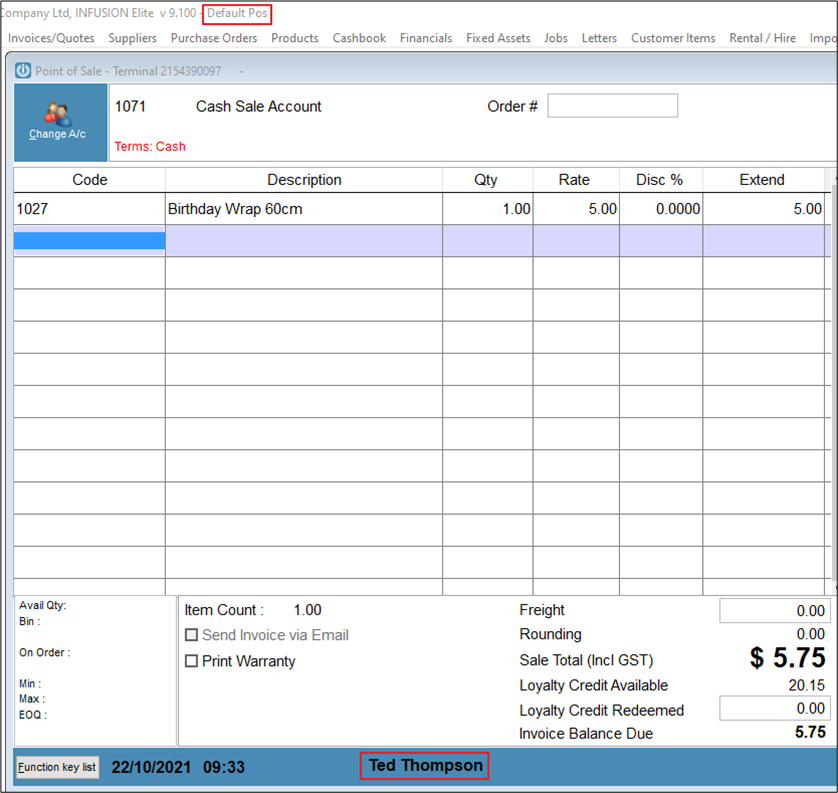This screenshot has width=838, height=793.
Task: Click the Code column header
Action: 89,180
